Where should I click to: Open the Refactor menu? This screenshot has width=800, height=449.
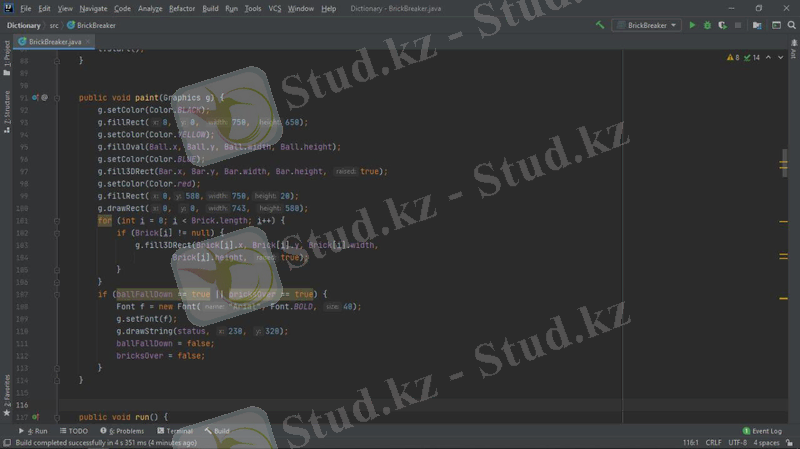(182, 8)
